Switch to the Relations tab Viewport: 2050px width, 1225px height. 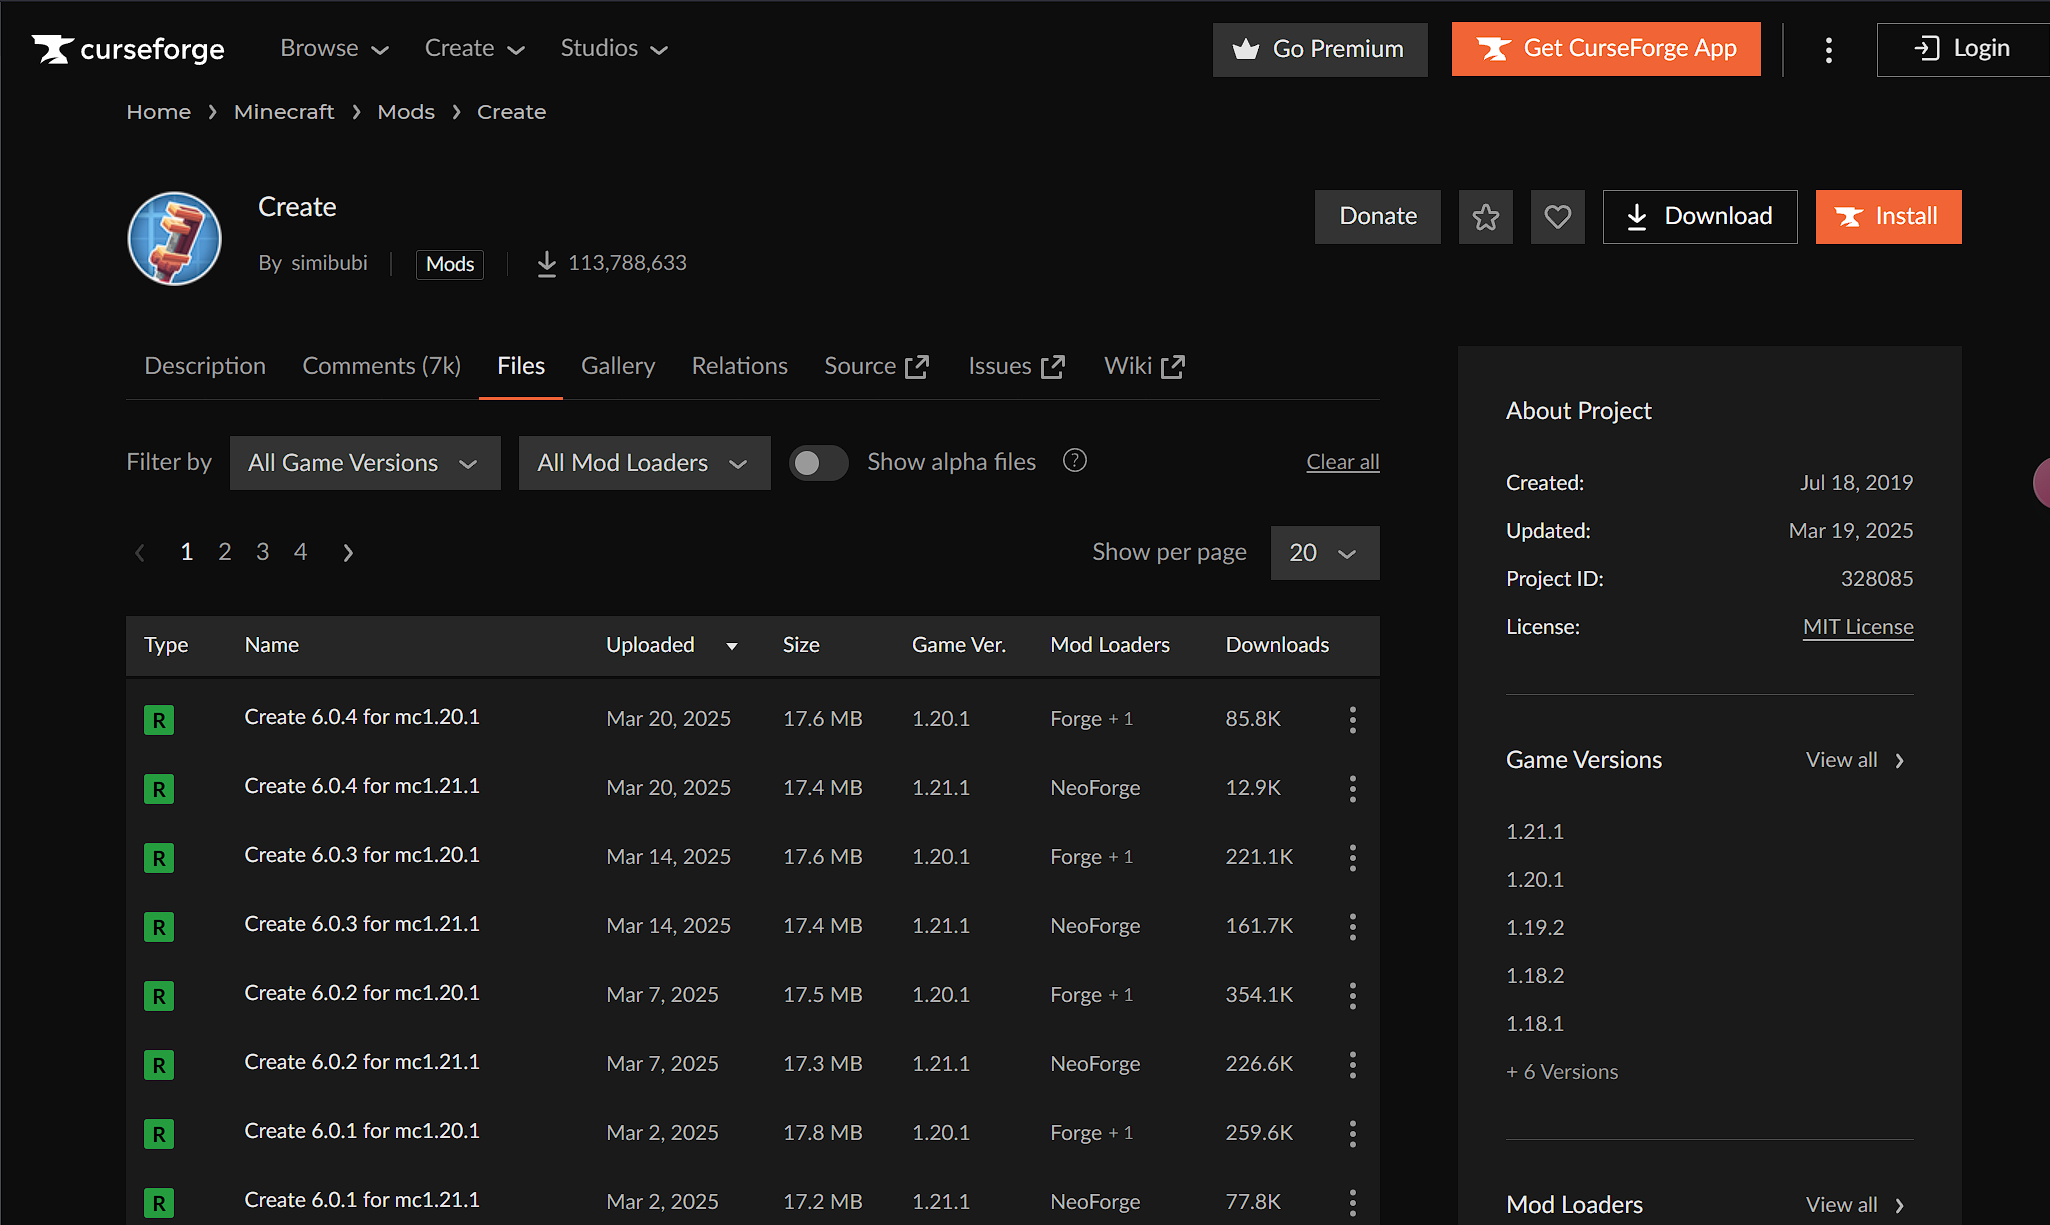coord(739,366)
